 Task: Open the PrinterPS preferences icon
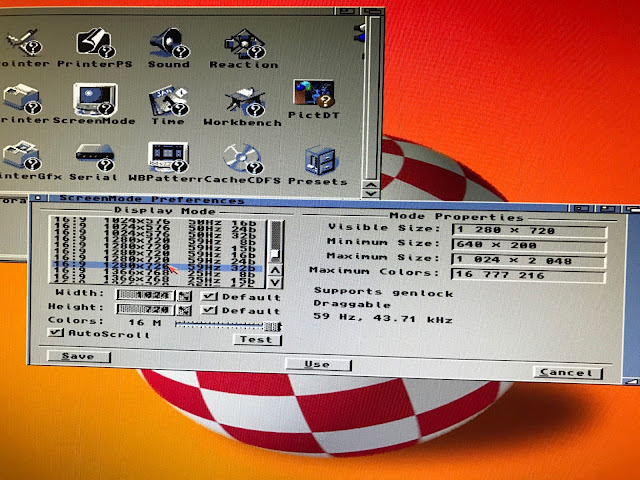click(x=96, y=42)
